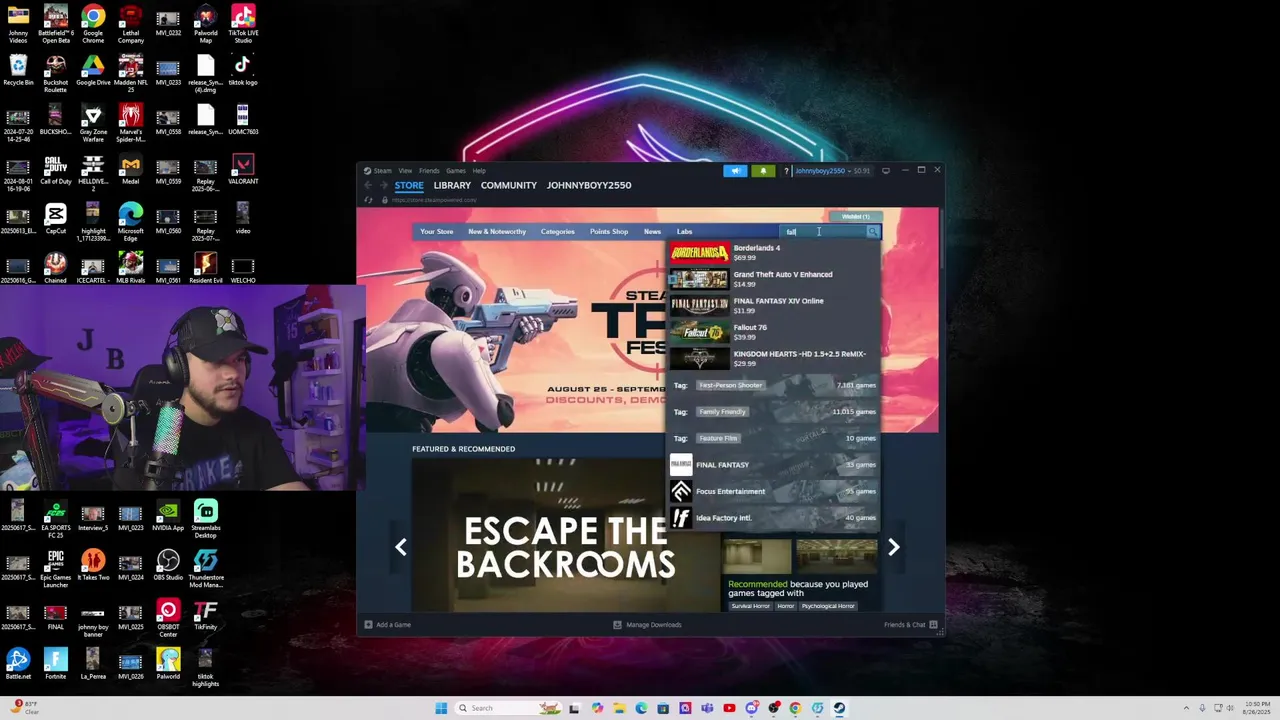Open the Lethal Company desktop shortcut
Screen dimensions: 1280x720
pyautogui.click(x=130, y=24)
